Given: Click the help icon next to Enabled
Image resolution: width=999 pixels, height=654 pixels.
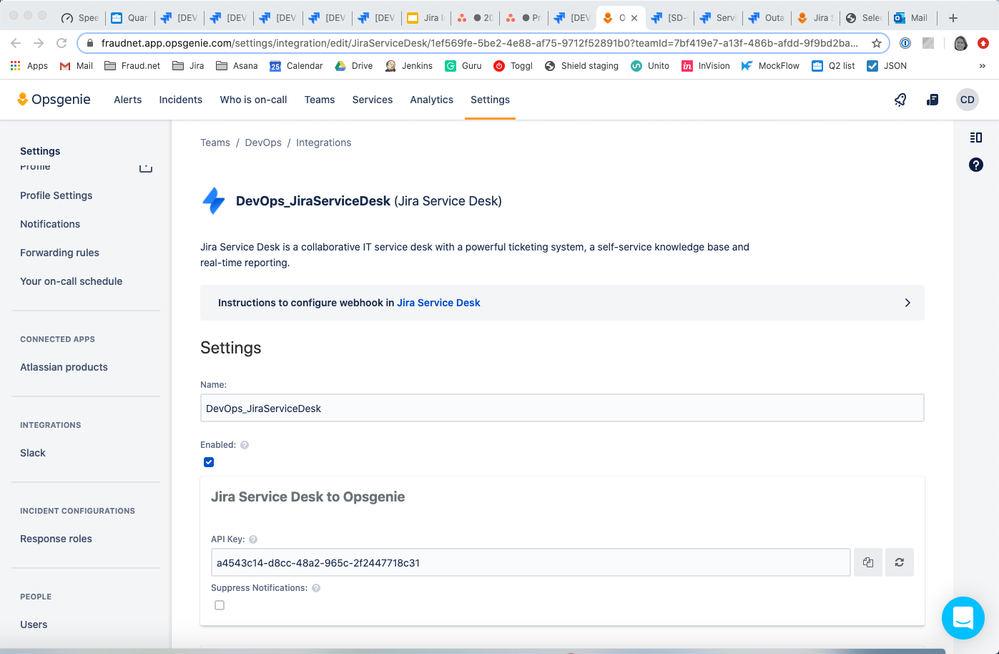Looking at the screenshot, I should [x=245, y=445].
